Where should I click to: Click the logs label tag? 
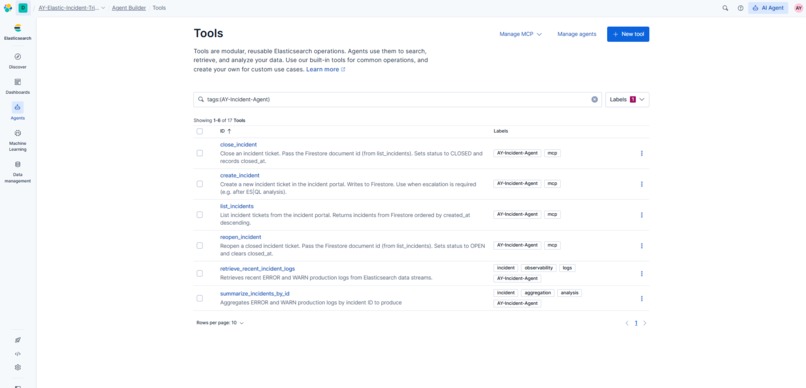coord(567,268)
